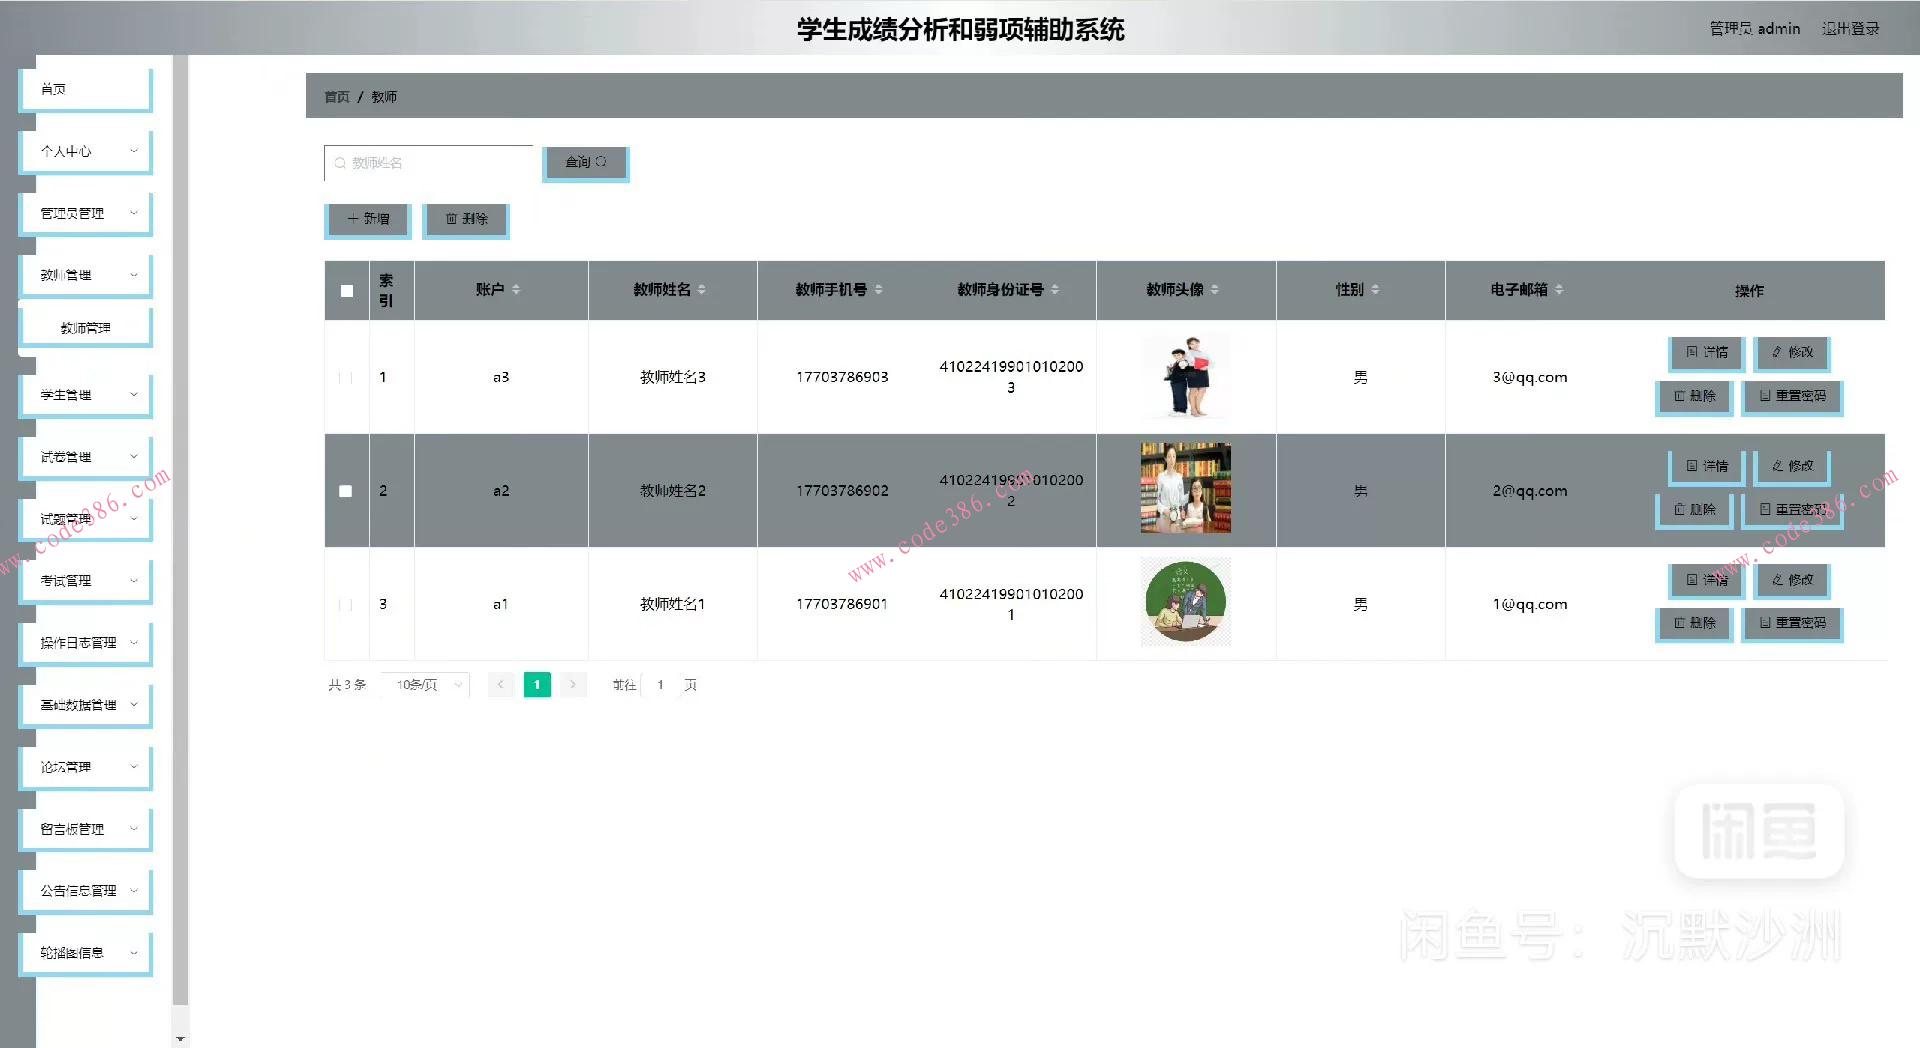Expand the 学生管理 sidebar section

pos(84,395)
